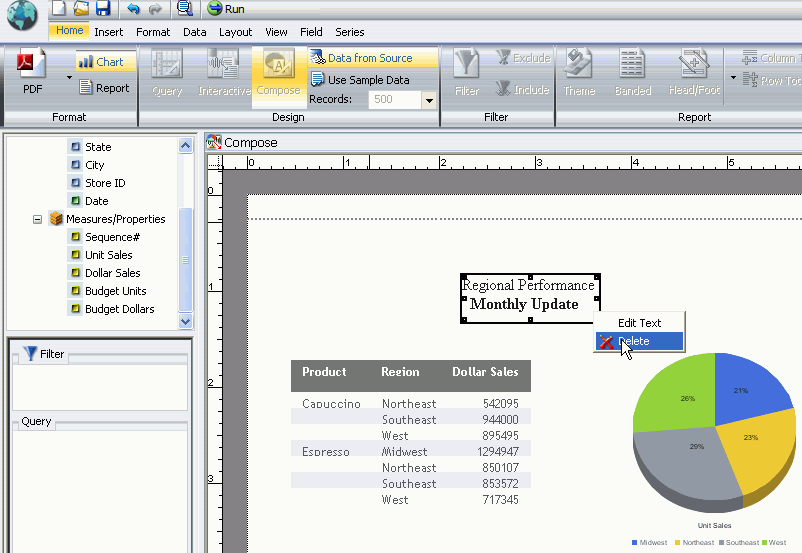Image resolution: width=802 pixels, height=553 pixels.
Task: Select the Regional Performance text box
Action: click(x=530, y=298)
